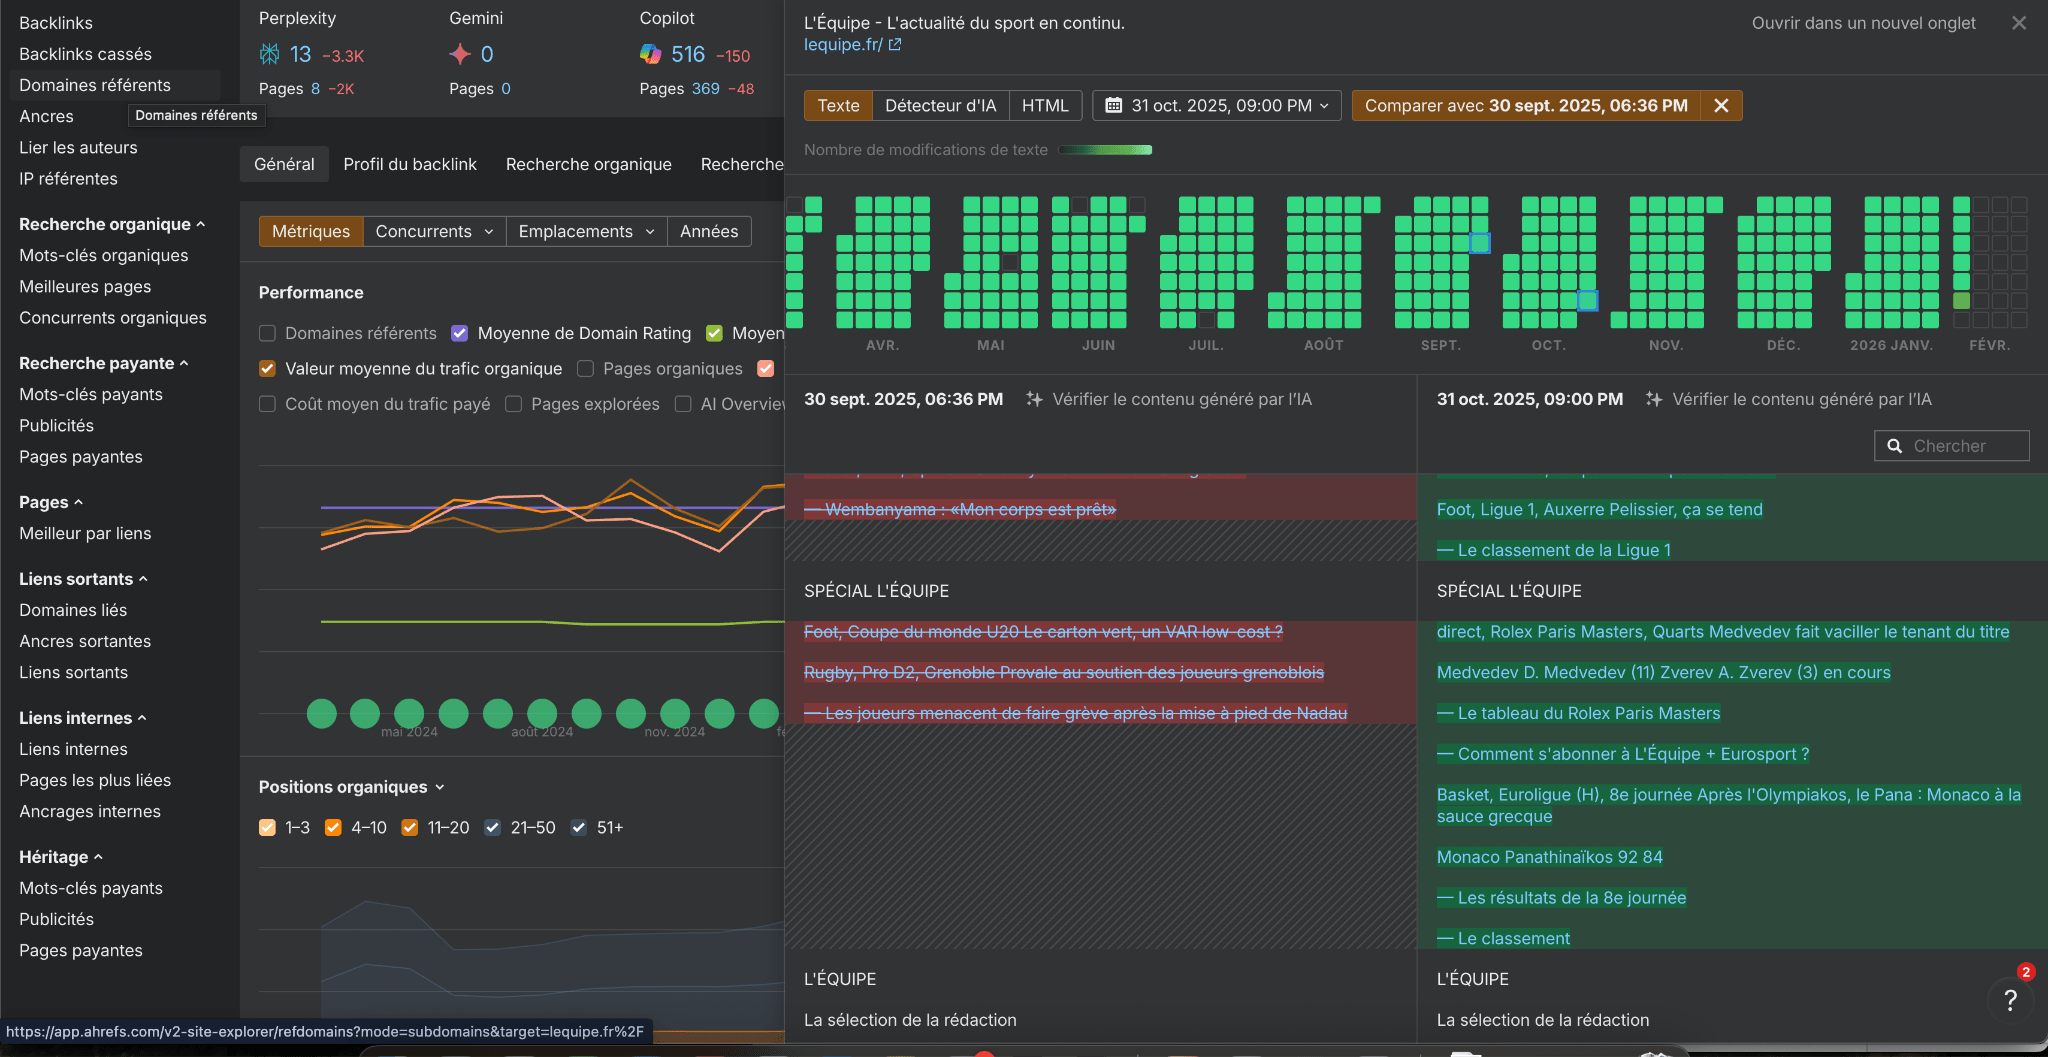Viewport: 2048px width, 1057px height.
Task: Switch to the Détecteur d'IA tab
Action: point(940,106)
